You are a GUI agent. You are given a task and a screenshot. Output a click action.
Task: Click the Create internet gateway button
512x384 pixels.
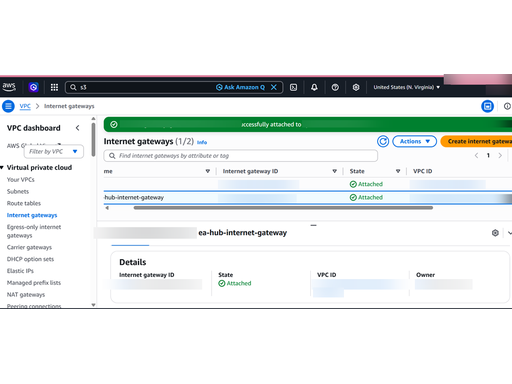(476, 141)
